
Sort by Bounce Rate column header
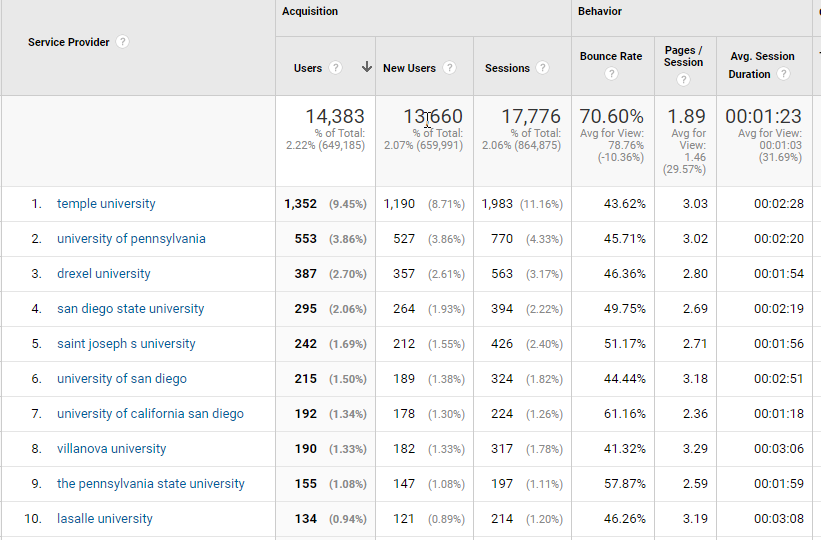coord(610,57)
